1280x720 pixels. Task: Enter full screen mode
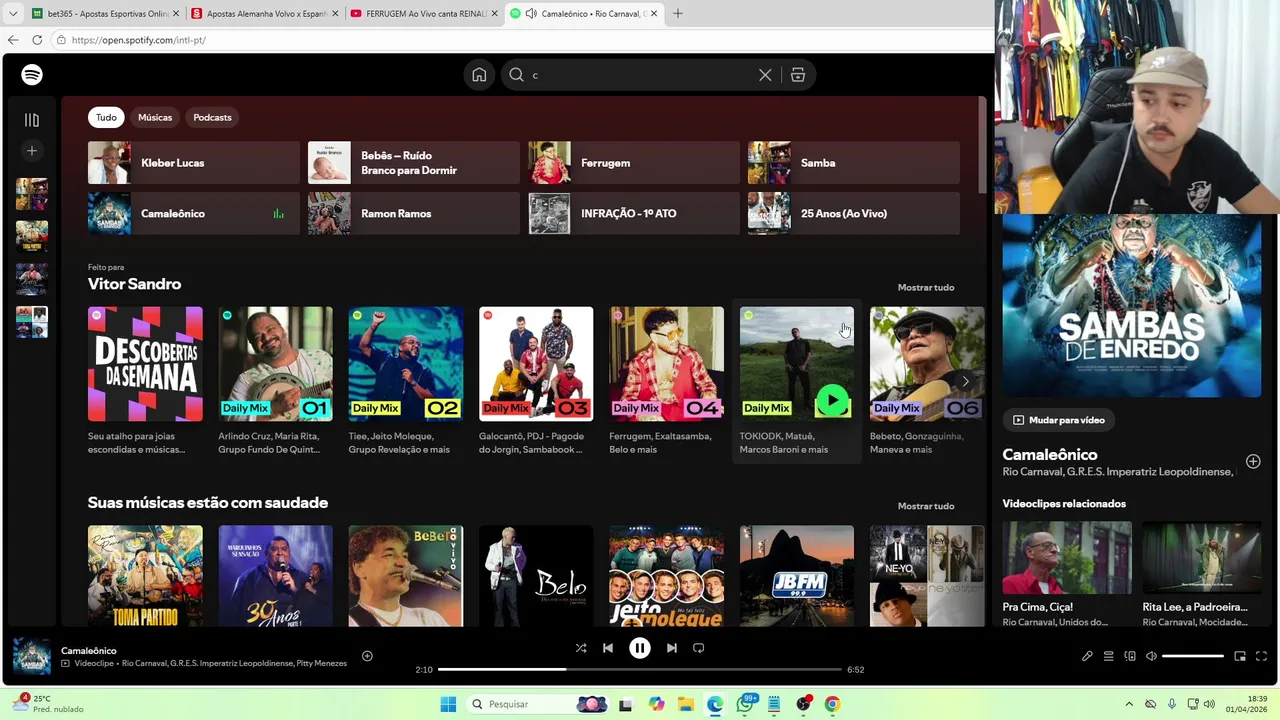pyautogui.click(x=1261, y=656)
